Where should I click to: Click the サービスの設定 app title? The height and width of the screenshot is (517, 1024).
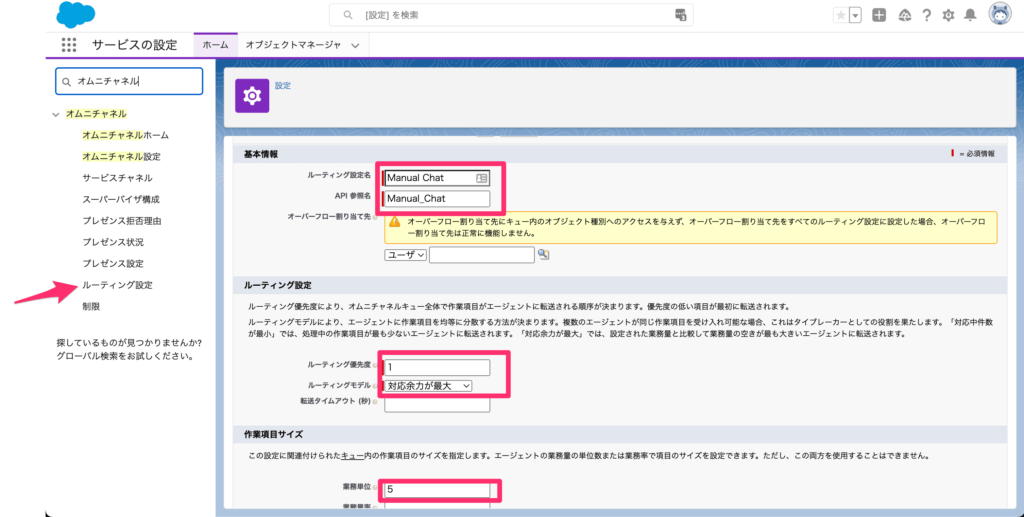click(x=135, y=45)
